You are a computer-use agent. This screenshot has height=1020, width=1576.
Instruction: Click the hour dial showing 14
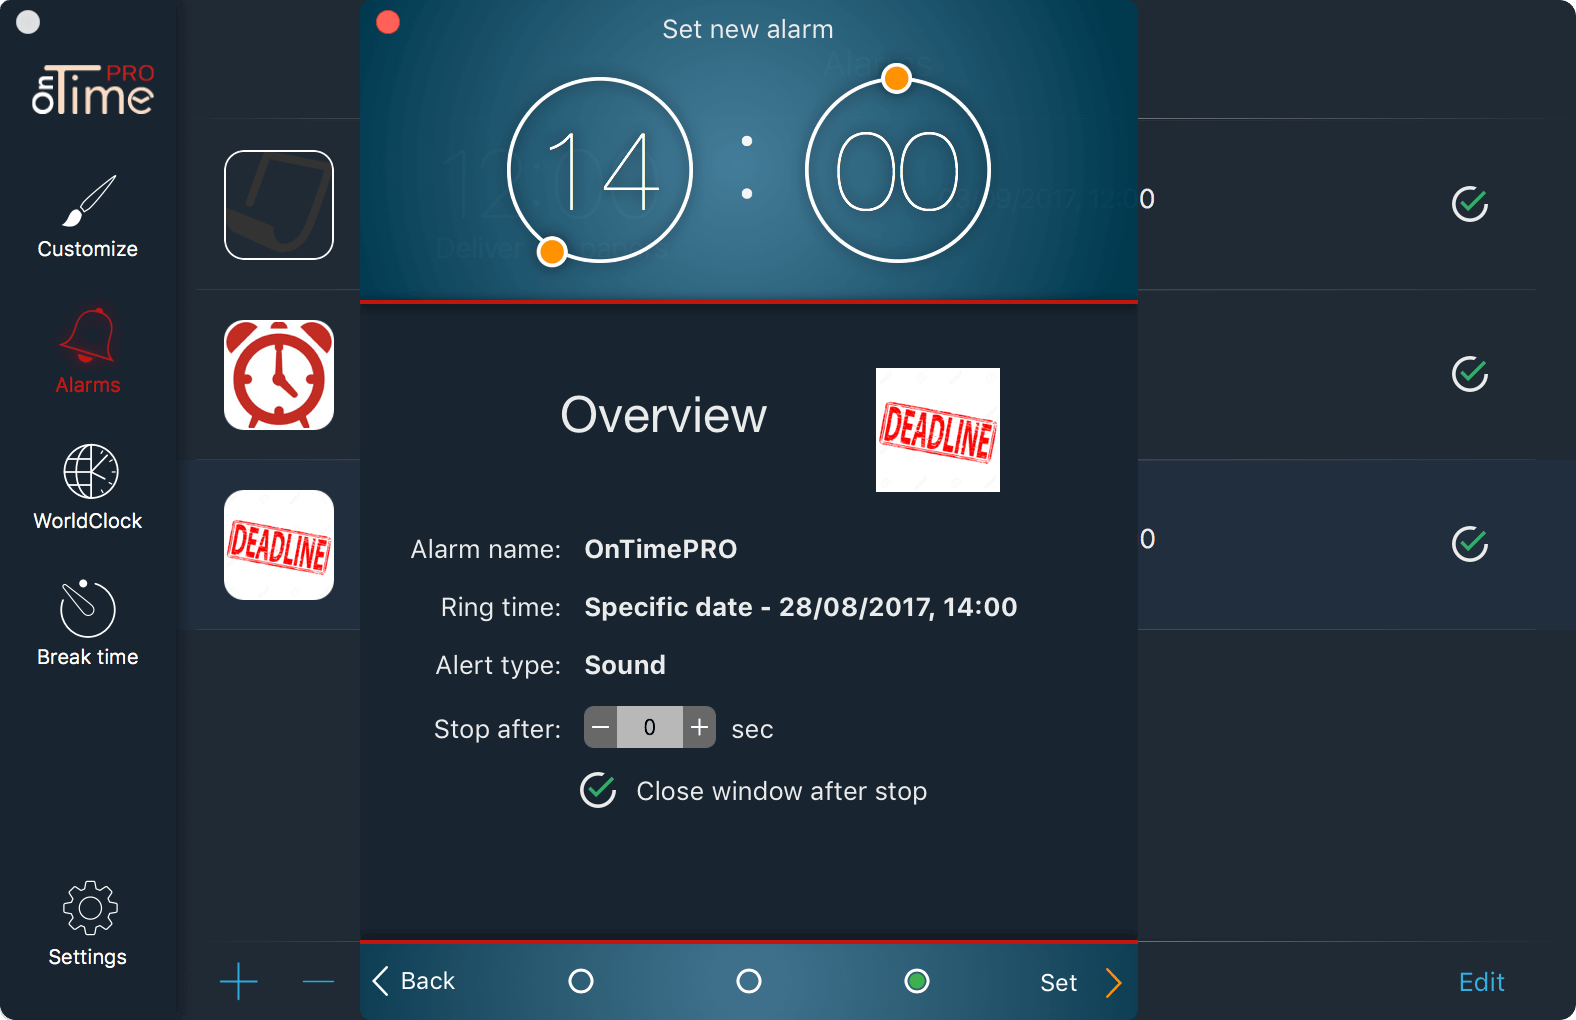(x=600, y=170)
